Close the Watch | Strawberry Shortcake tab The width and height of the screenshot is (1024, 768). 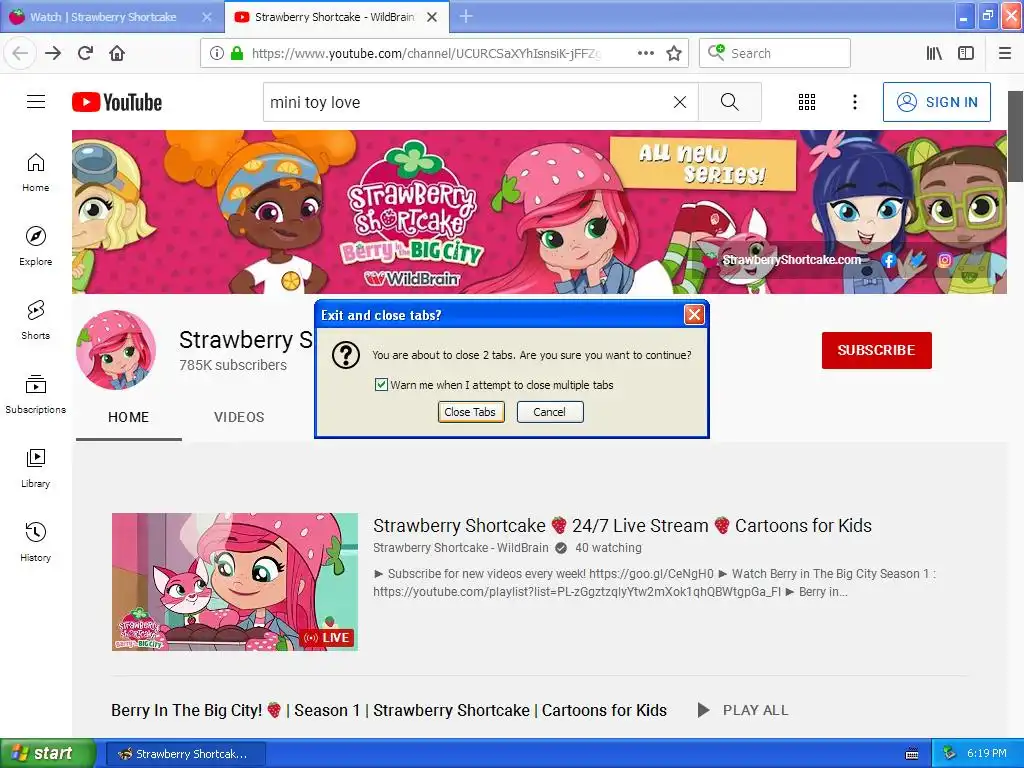tap(206, 17)
